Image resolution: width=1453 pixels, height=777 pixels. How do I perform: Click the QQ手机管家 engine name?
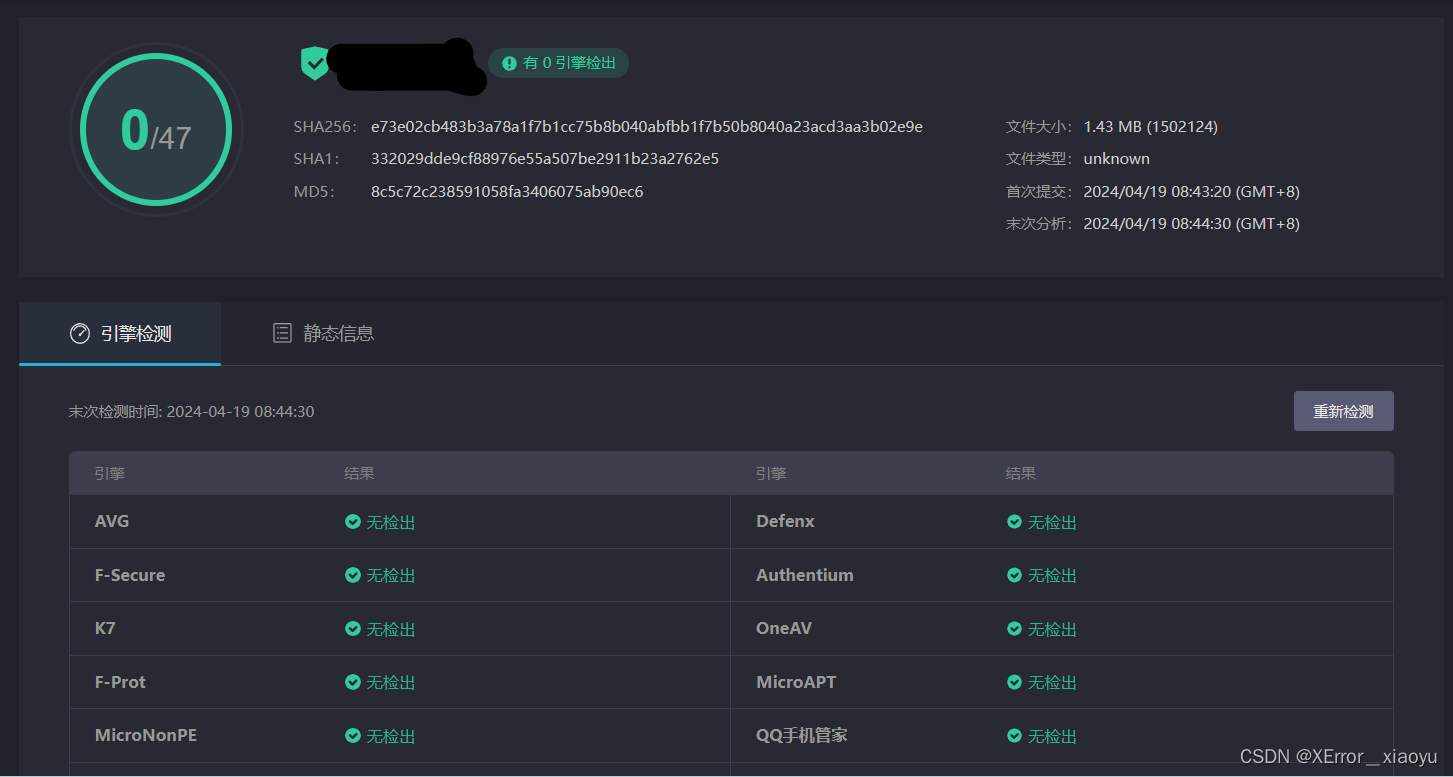pyautogui.click(x=802, y=735)
